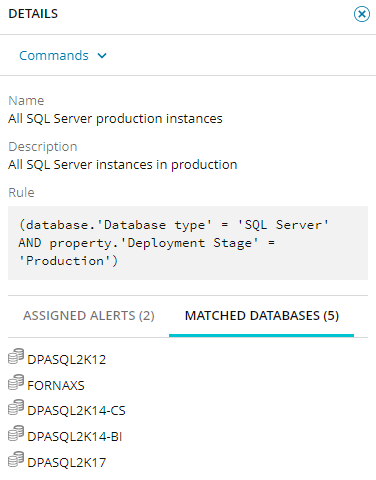
Task: Click the DPASQL2K14-BI database icon
Action: click(x=16, y=433)
